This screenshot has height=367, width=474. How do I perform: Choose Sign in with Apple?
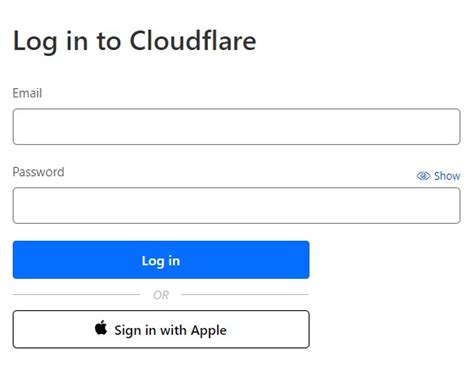(161, 329)
